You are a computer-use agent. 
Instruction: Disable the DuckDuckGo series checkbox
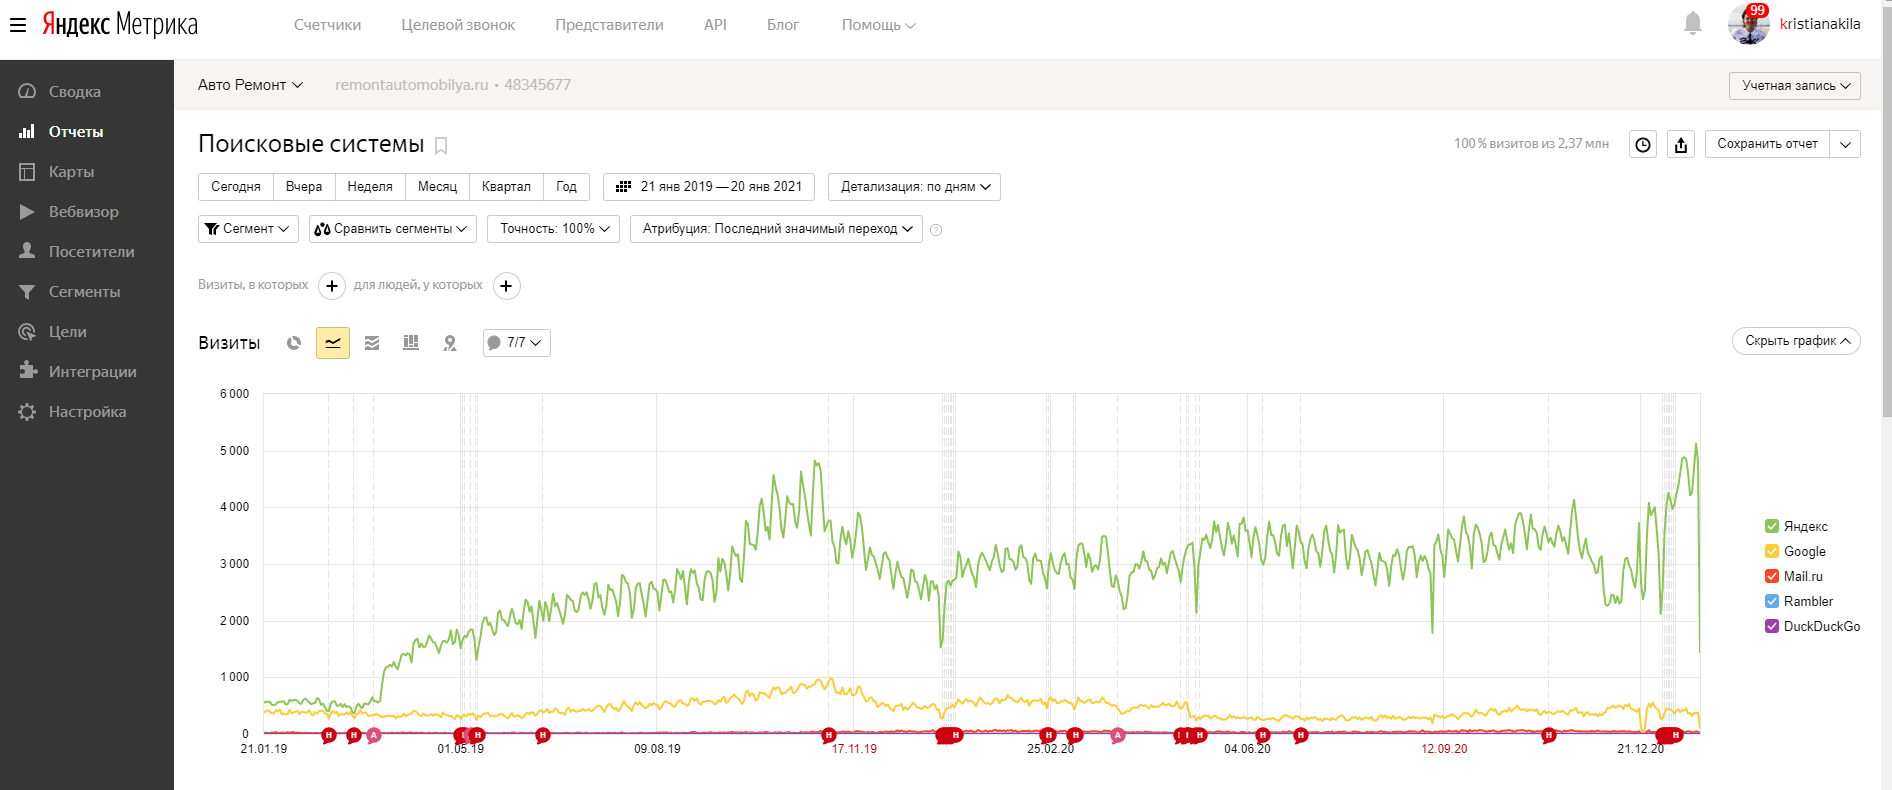1772,626
